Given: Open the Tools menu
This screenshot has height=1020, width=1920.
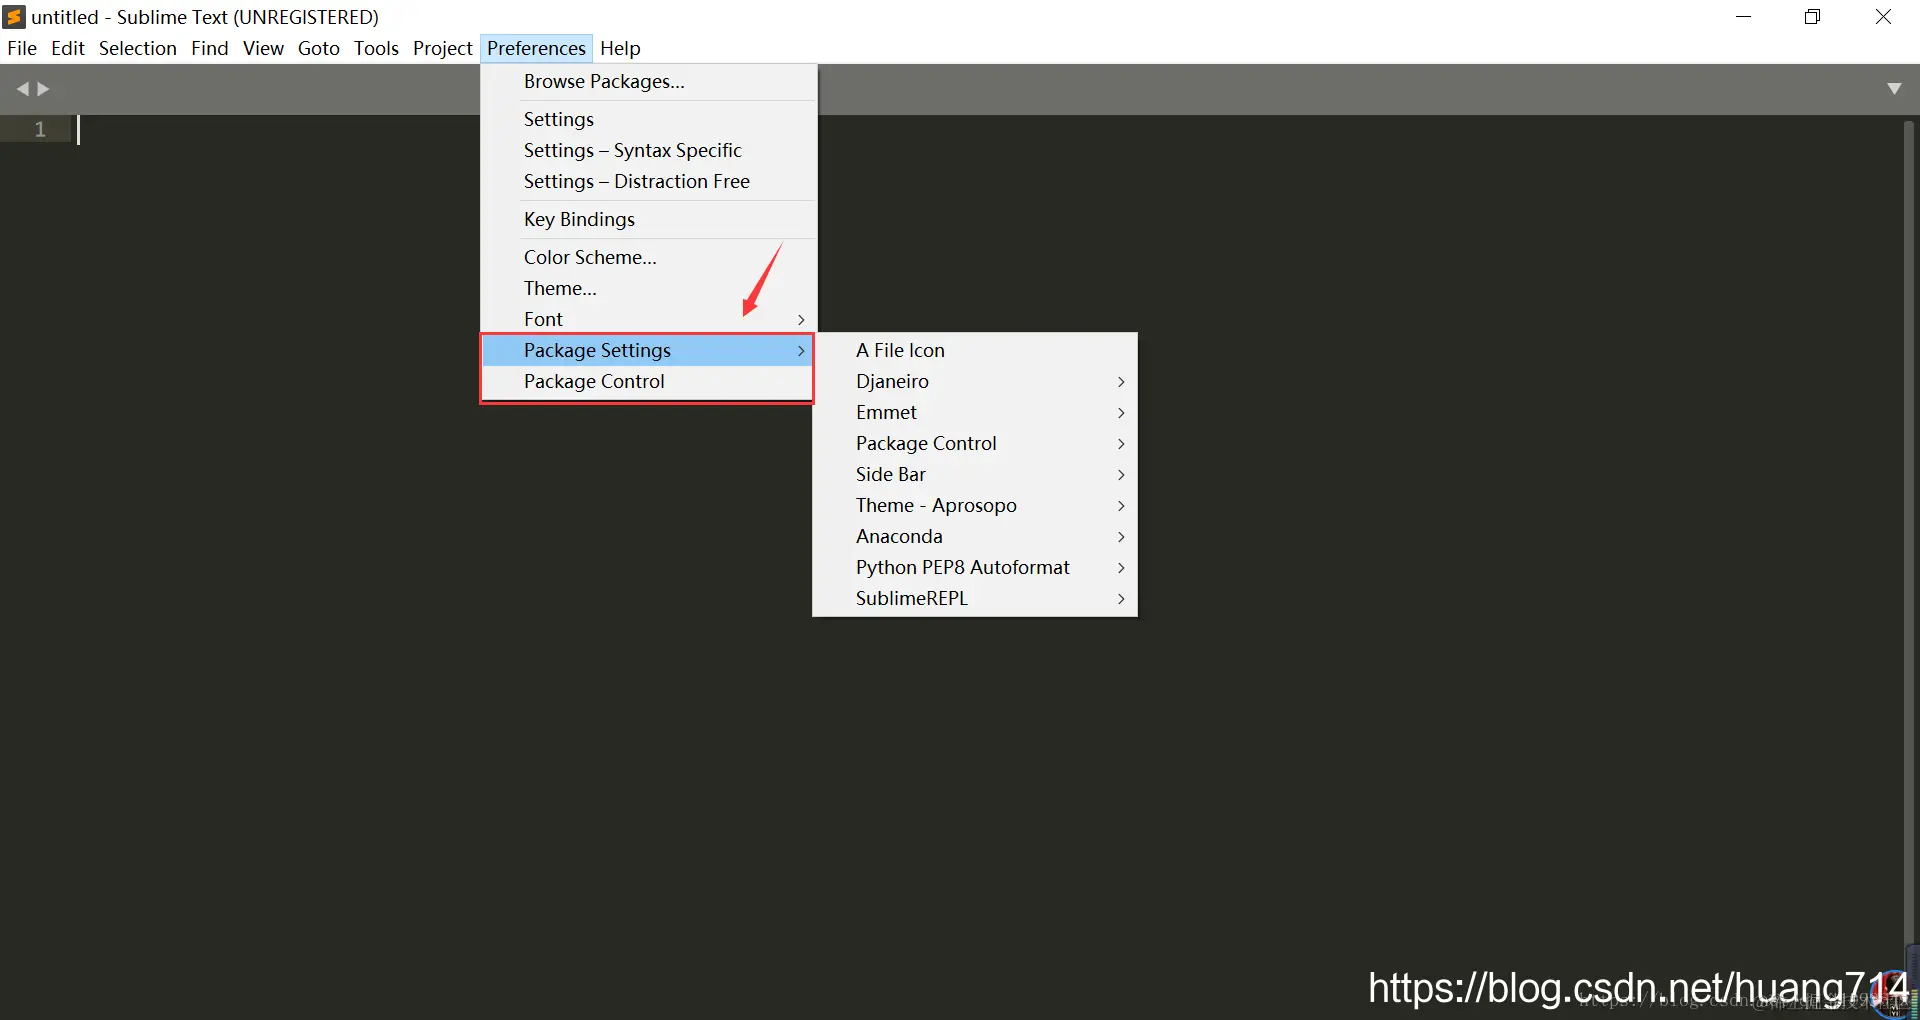Looking at the screenshot, I should [376, 48].
